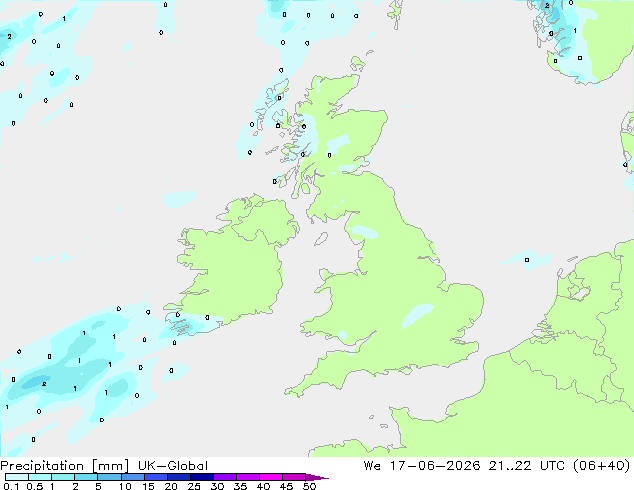Click the "35" legend scale number
The width and height of the screenshot is (634, 490).
[x=240, y=486]
